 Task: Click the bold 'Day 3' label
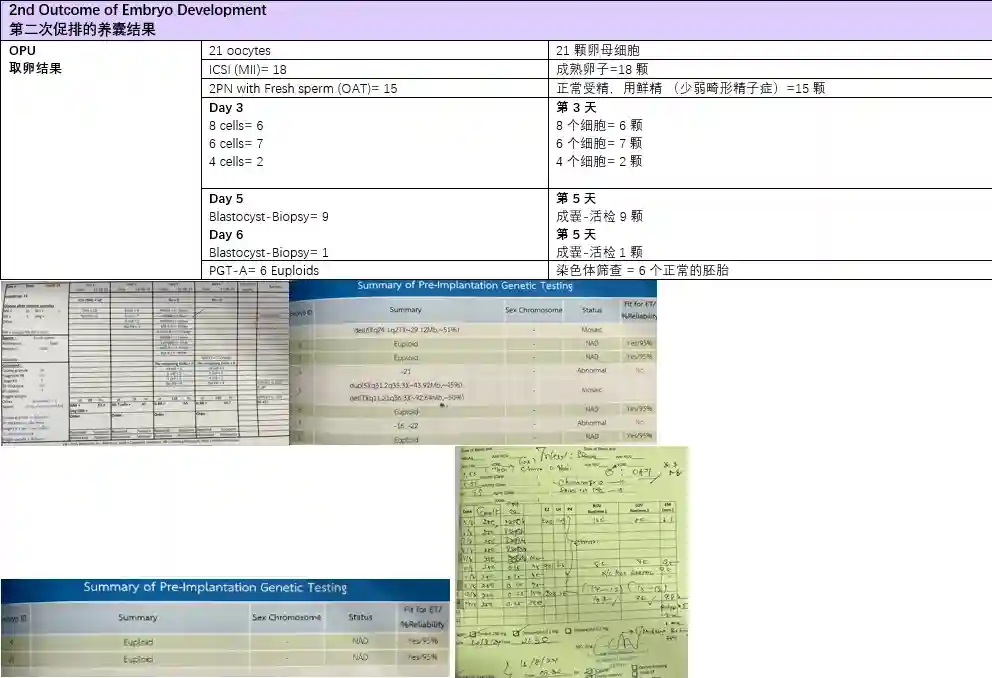(226, 108)
